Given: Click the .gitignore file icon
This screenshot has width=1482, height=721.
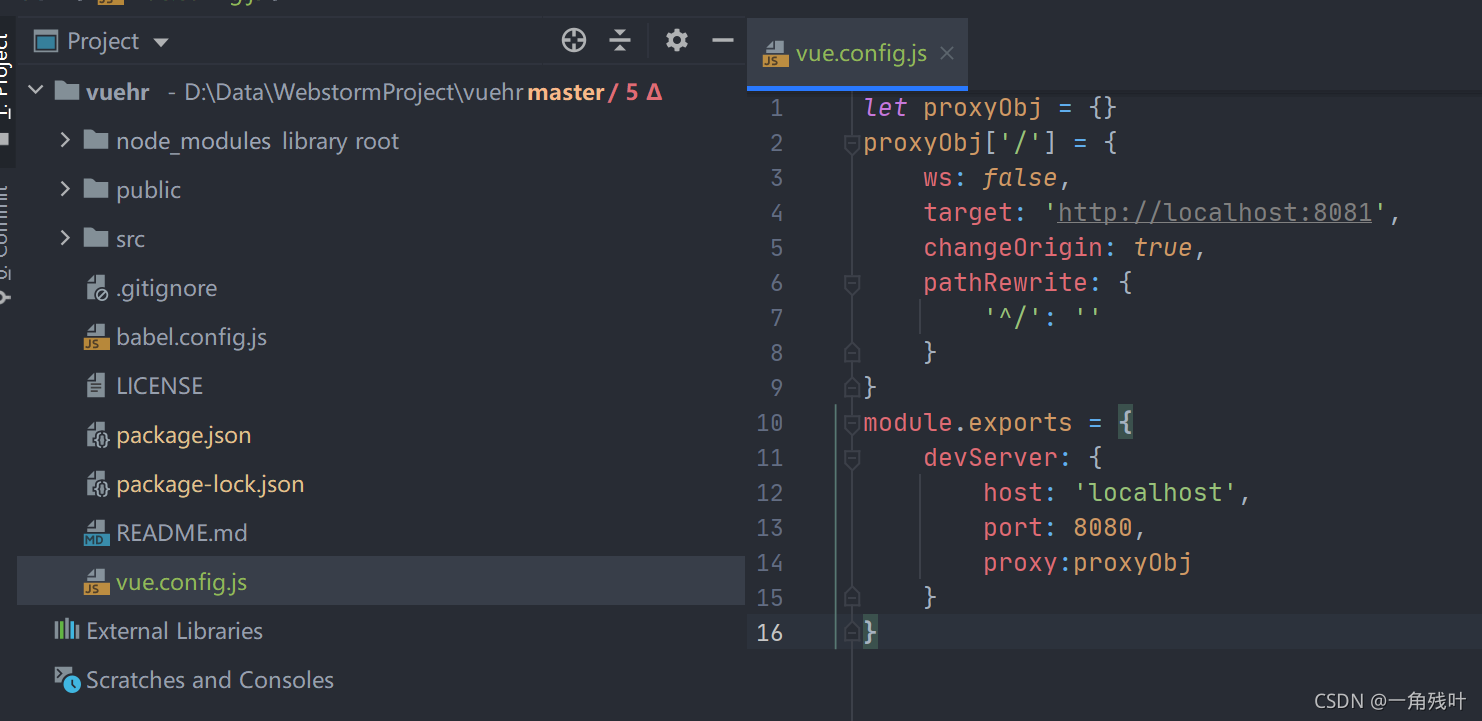Looking at the screenshot, I should click(x=96, y=288).
